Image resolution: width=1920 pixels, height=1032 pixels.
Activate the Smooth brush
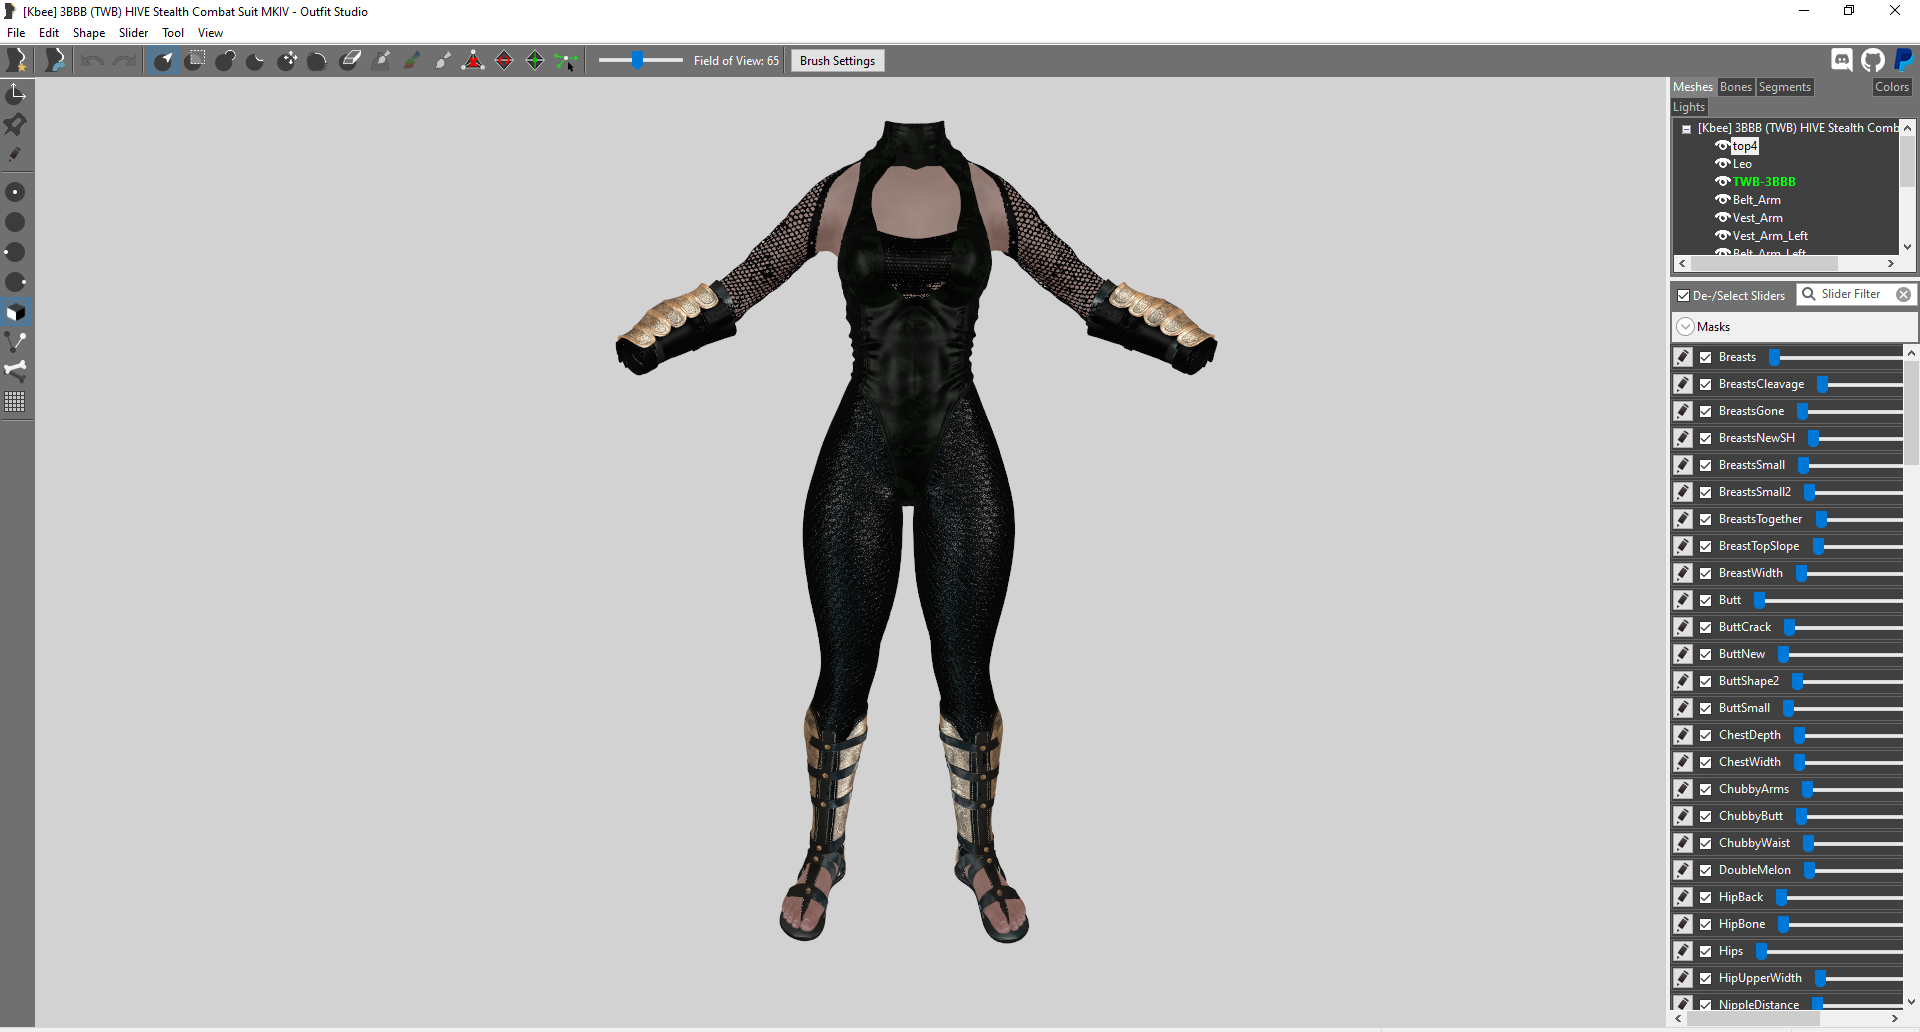317,60
